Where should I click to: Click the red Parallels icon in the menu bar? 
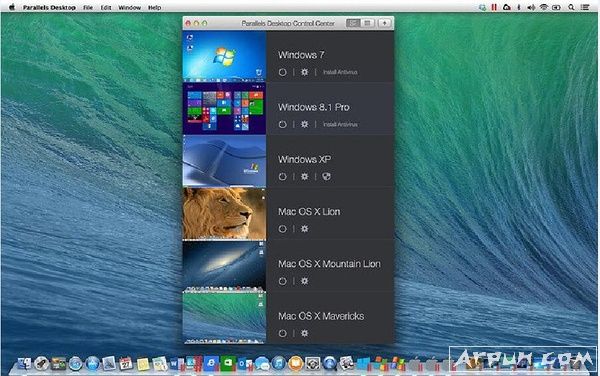pyautogui.click(x=494, y=7)
